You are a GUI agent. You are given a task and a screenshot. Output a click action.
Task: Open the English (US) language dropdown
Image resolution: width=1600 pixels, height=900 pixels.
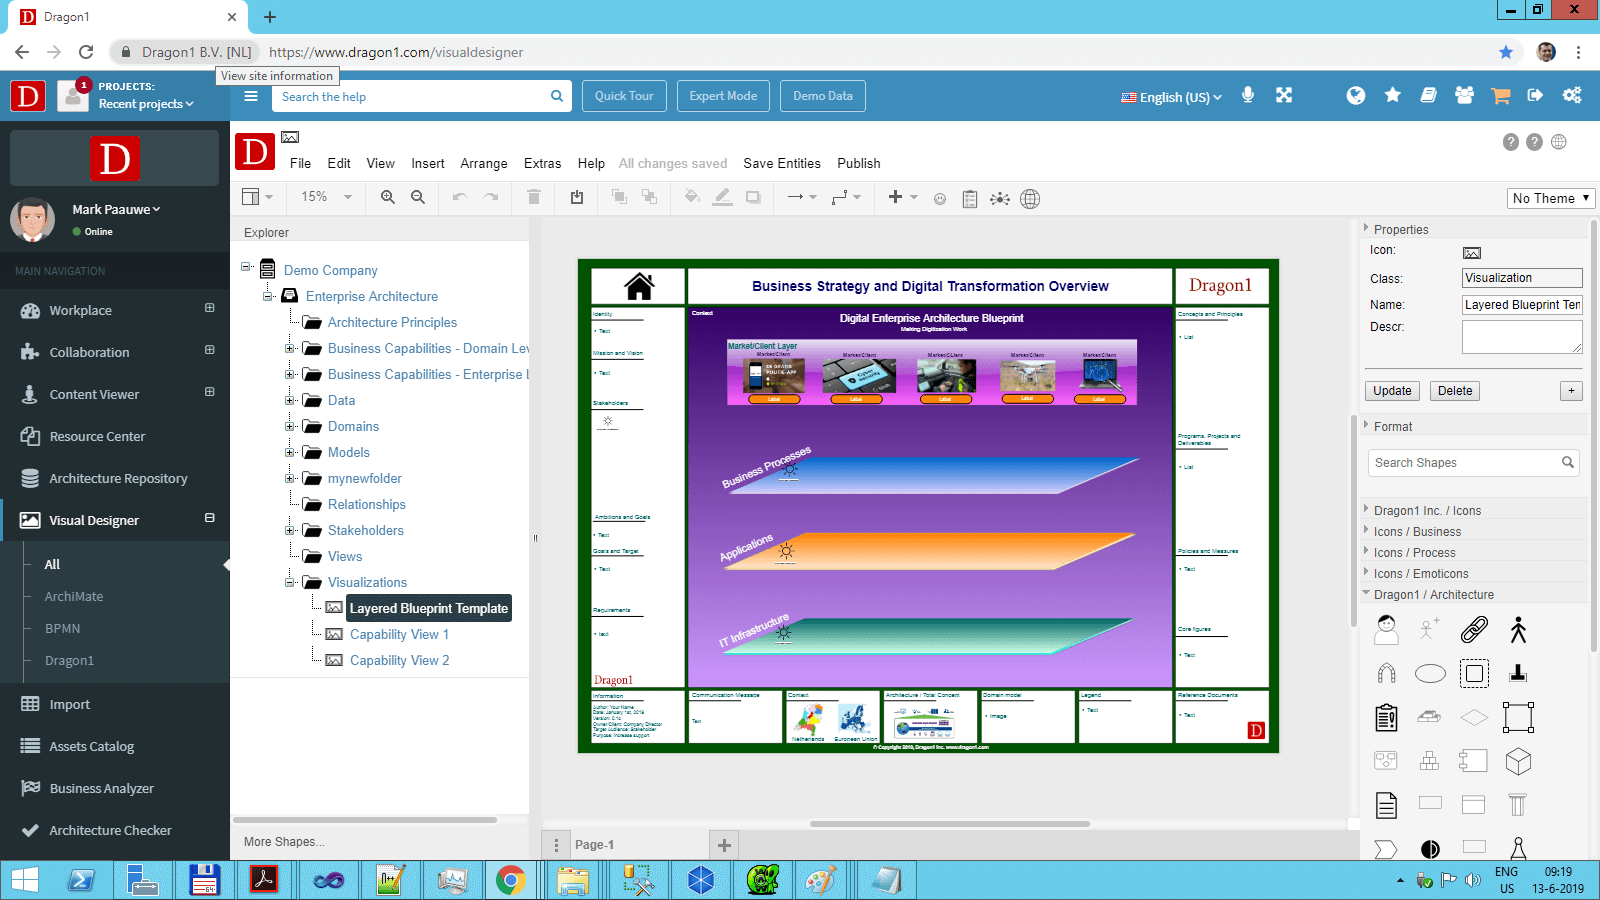point(1171,97)
